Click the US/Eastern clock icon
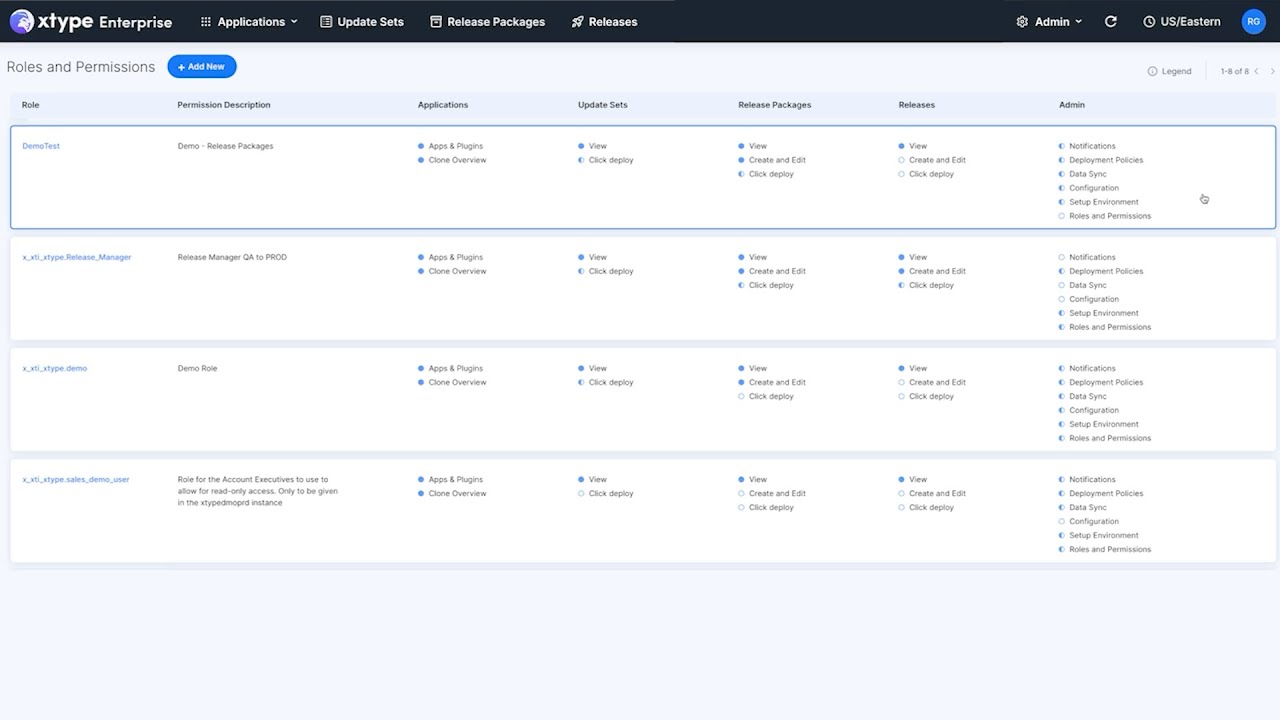This screenshot has height=720, width=1280. (x=1150, y=21)
